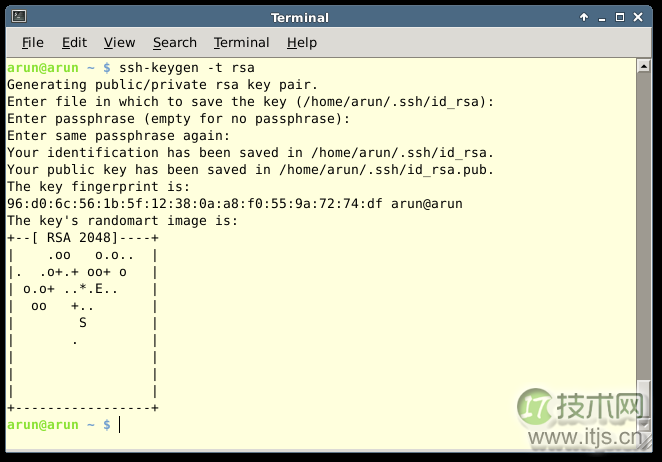662x462 pixels.
Task: Click the scrollbar up arrow
Action: 645,66
